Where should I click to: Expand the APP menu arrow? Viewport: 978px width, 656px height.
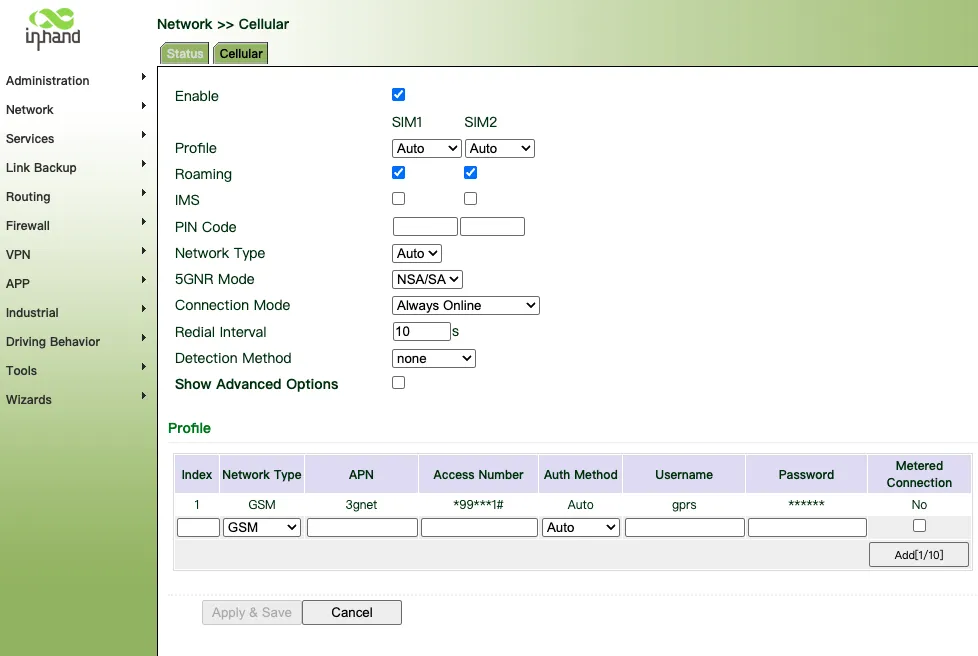[x=143, y=279]
